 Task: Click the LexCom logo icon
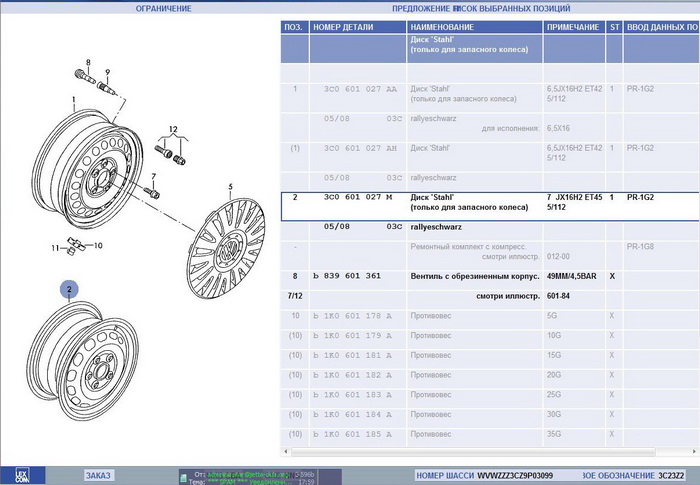[22, 475]
